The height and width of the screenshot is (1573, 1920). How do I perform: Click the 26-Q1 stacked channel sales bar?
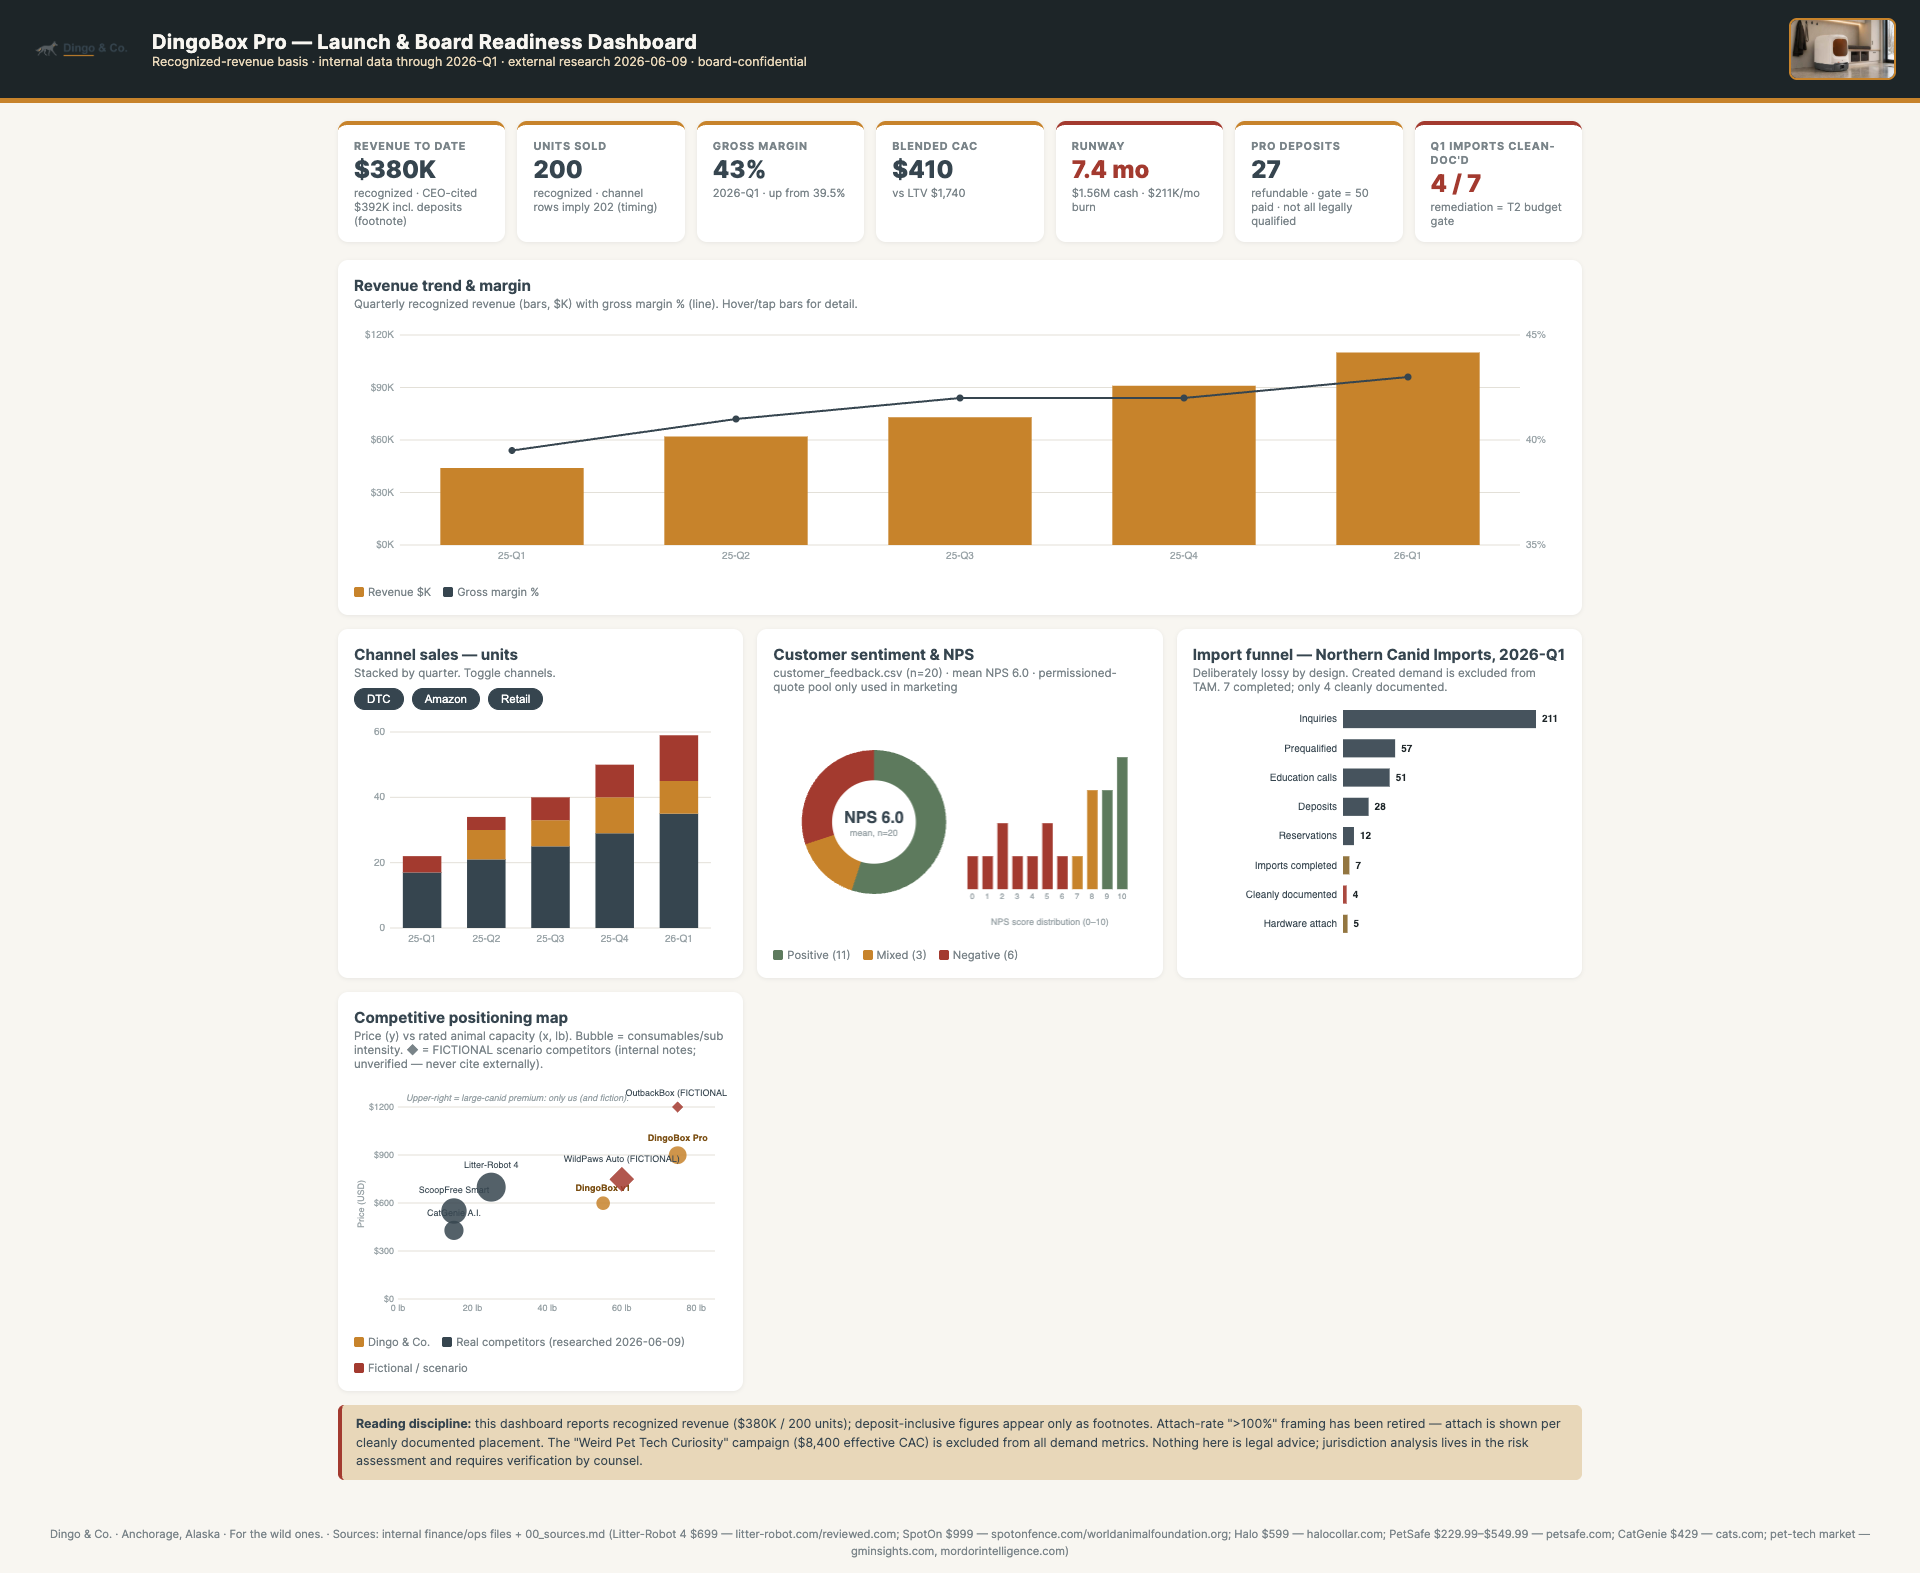coord(679,831)
